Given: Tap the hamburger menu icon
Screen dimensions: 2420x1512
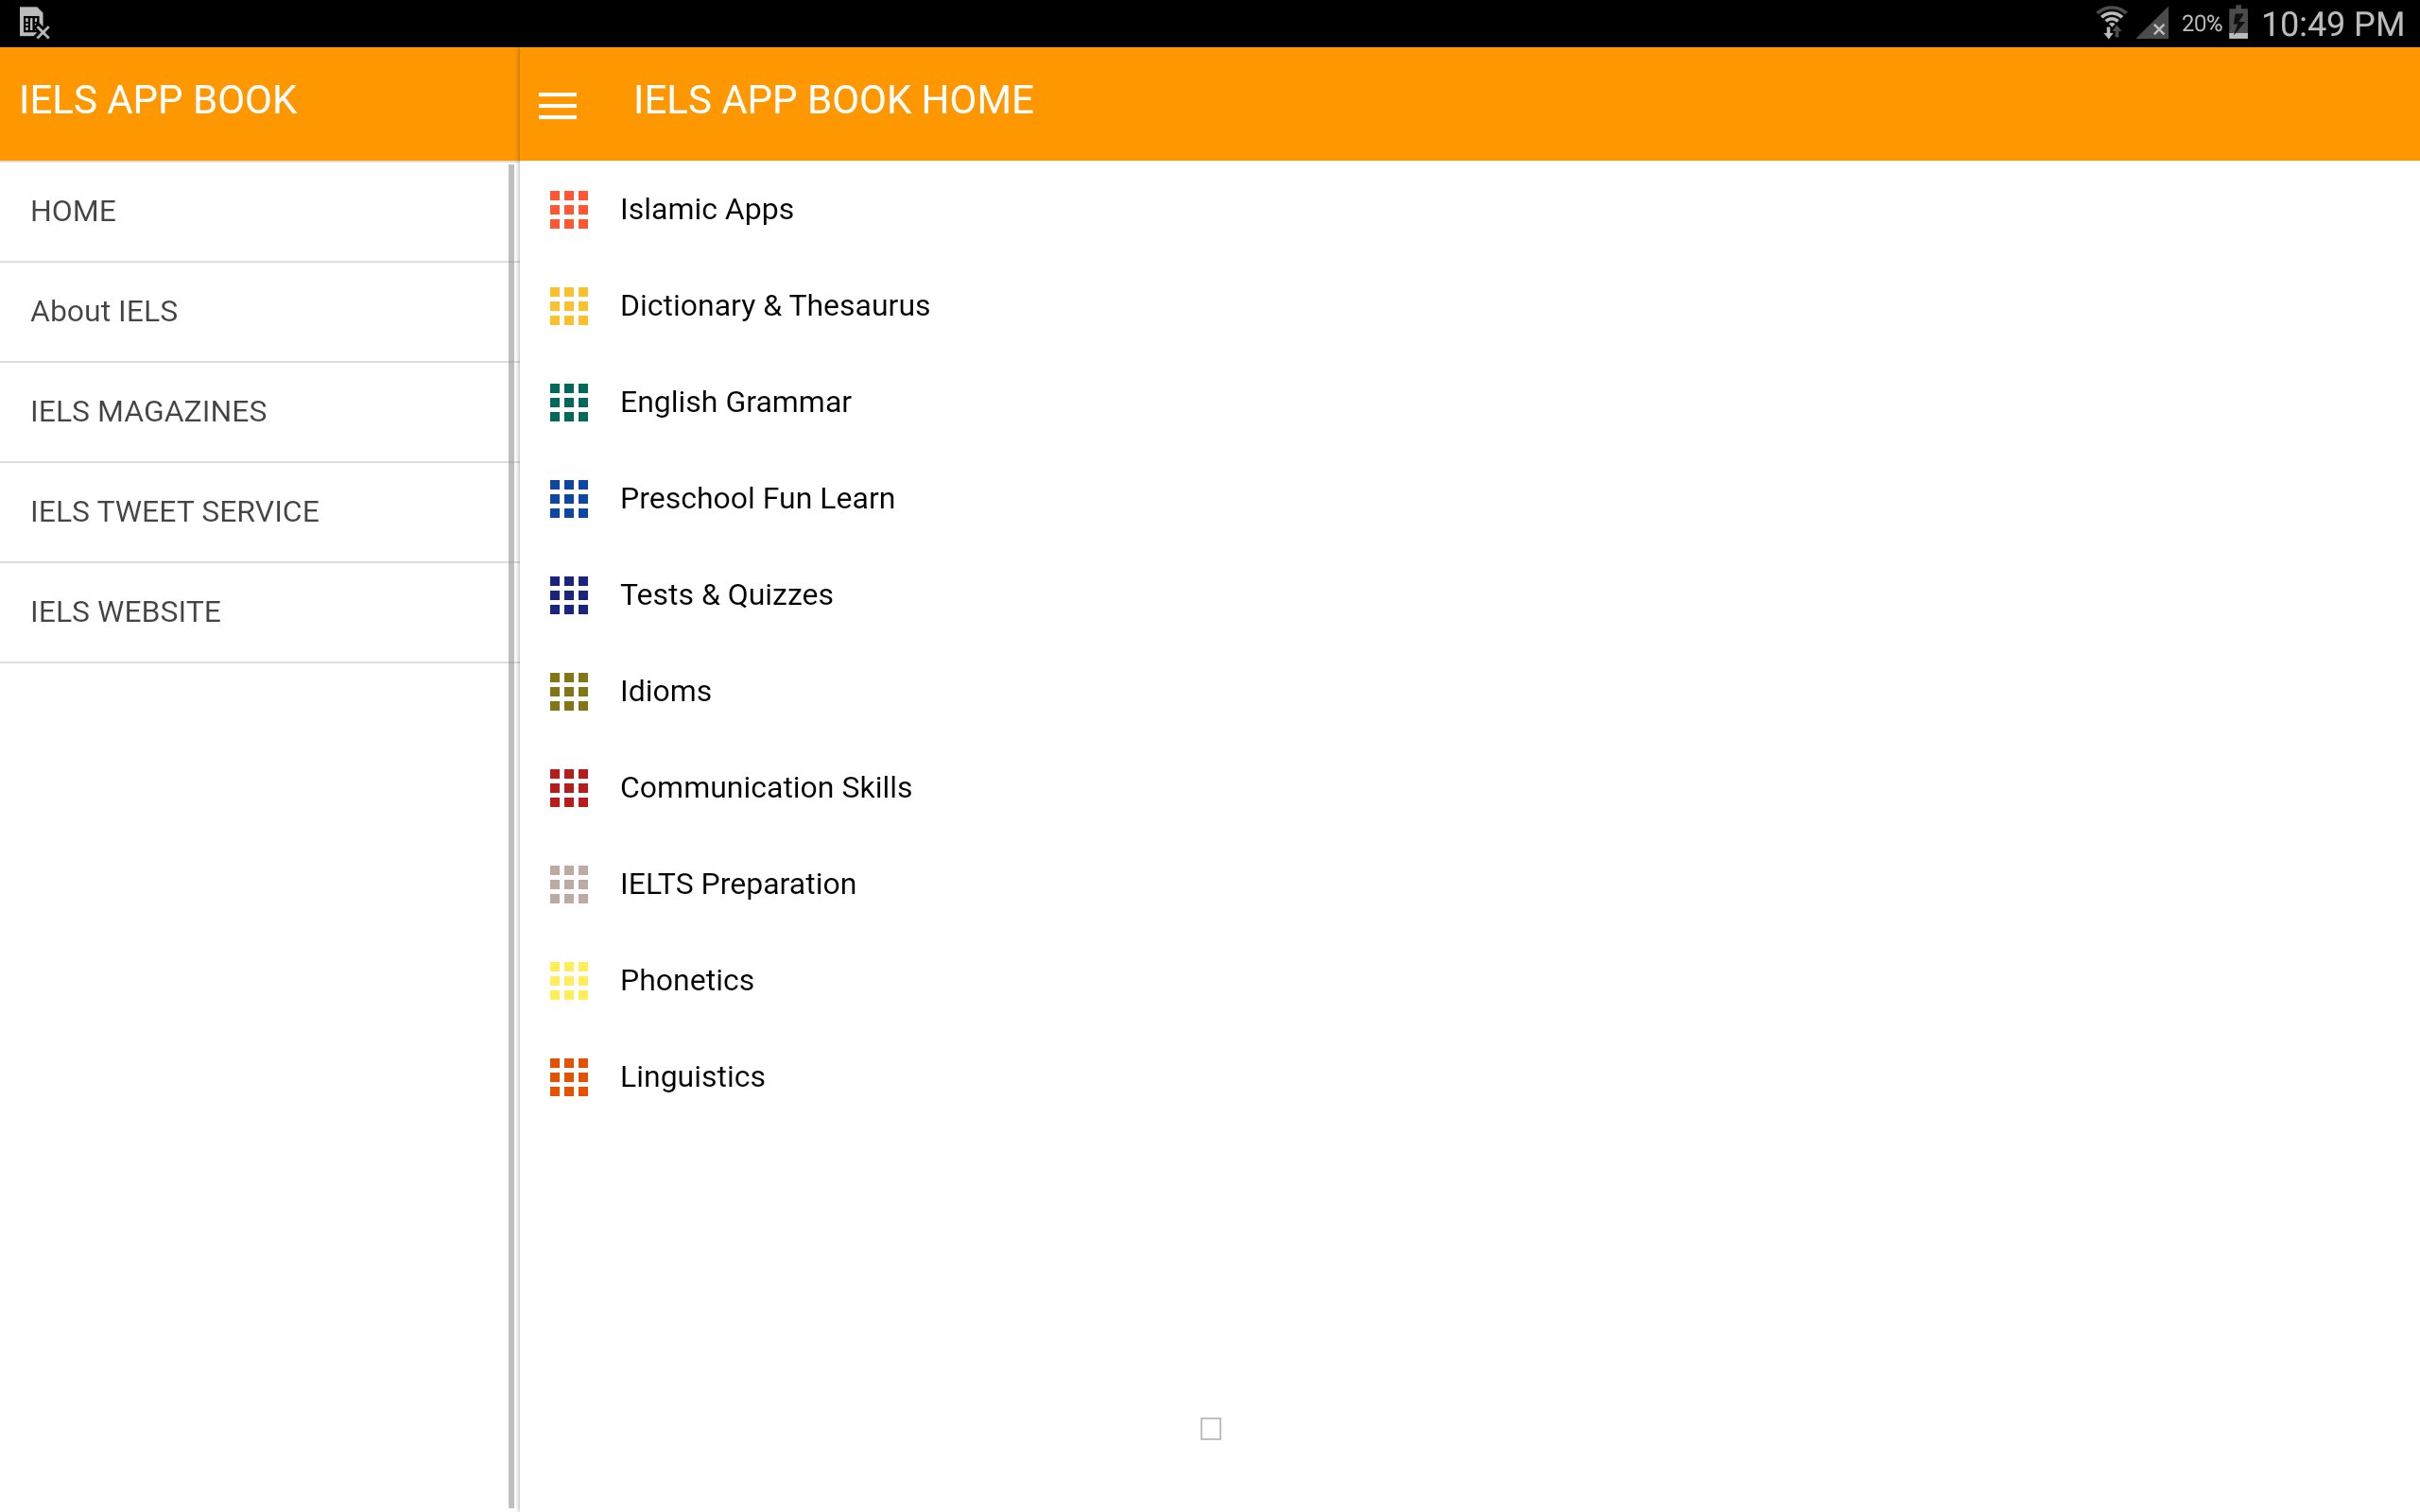Looking at the screenshot, I should coord(557,104).
